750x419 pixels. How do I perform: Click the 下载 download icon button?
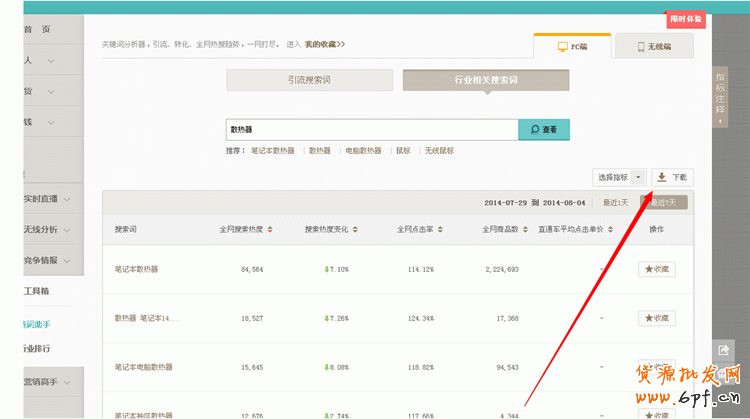672,177
